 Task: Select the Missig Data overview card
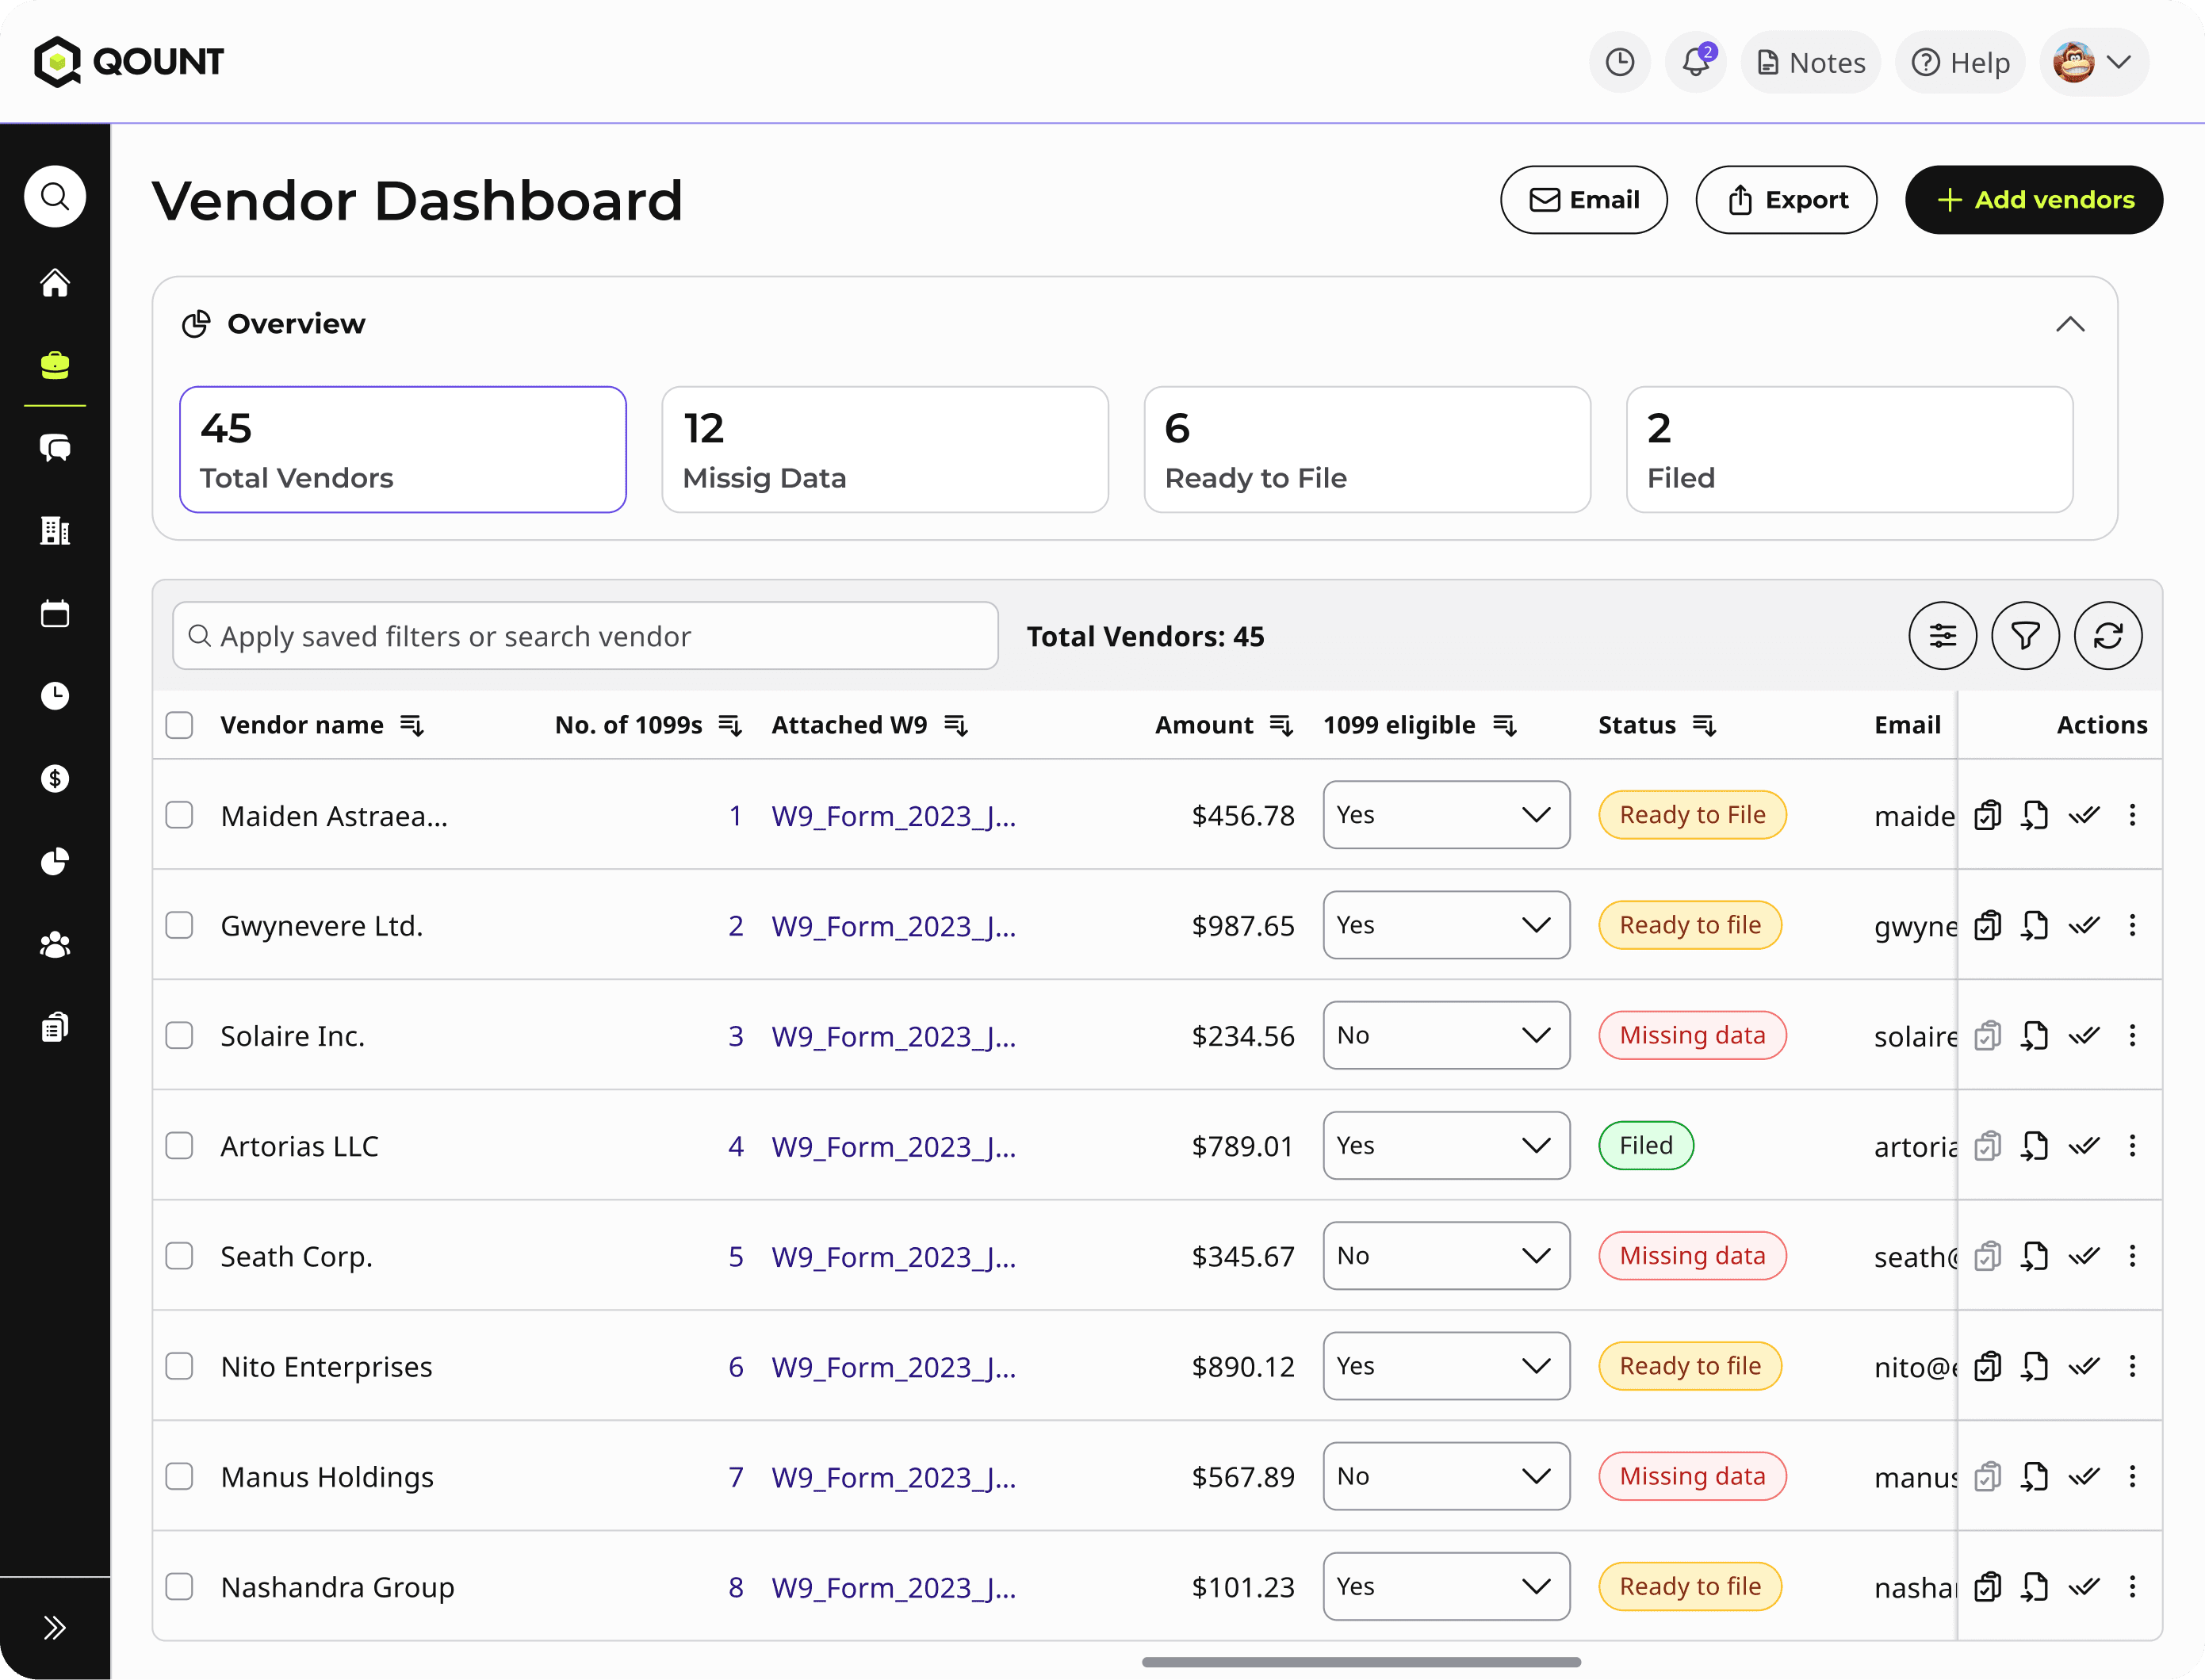[x=884, y=450]
